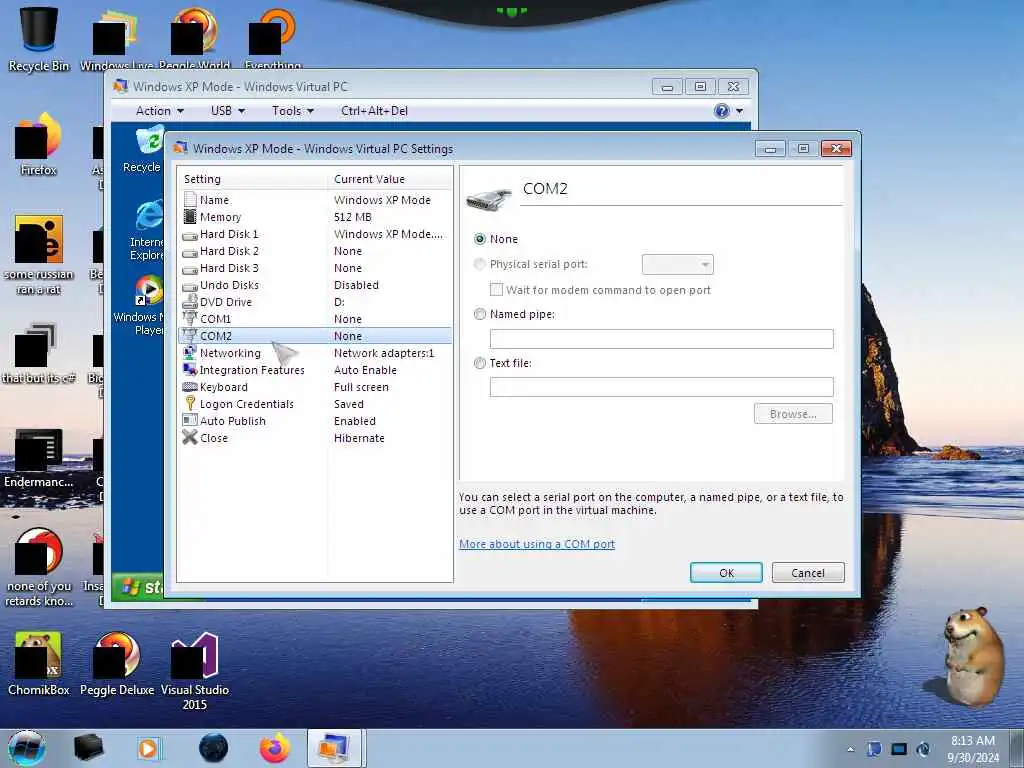
Task: Click the 'Auto Enable' integration value
Action: [x=365, y=370]
